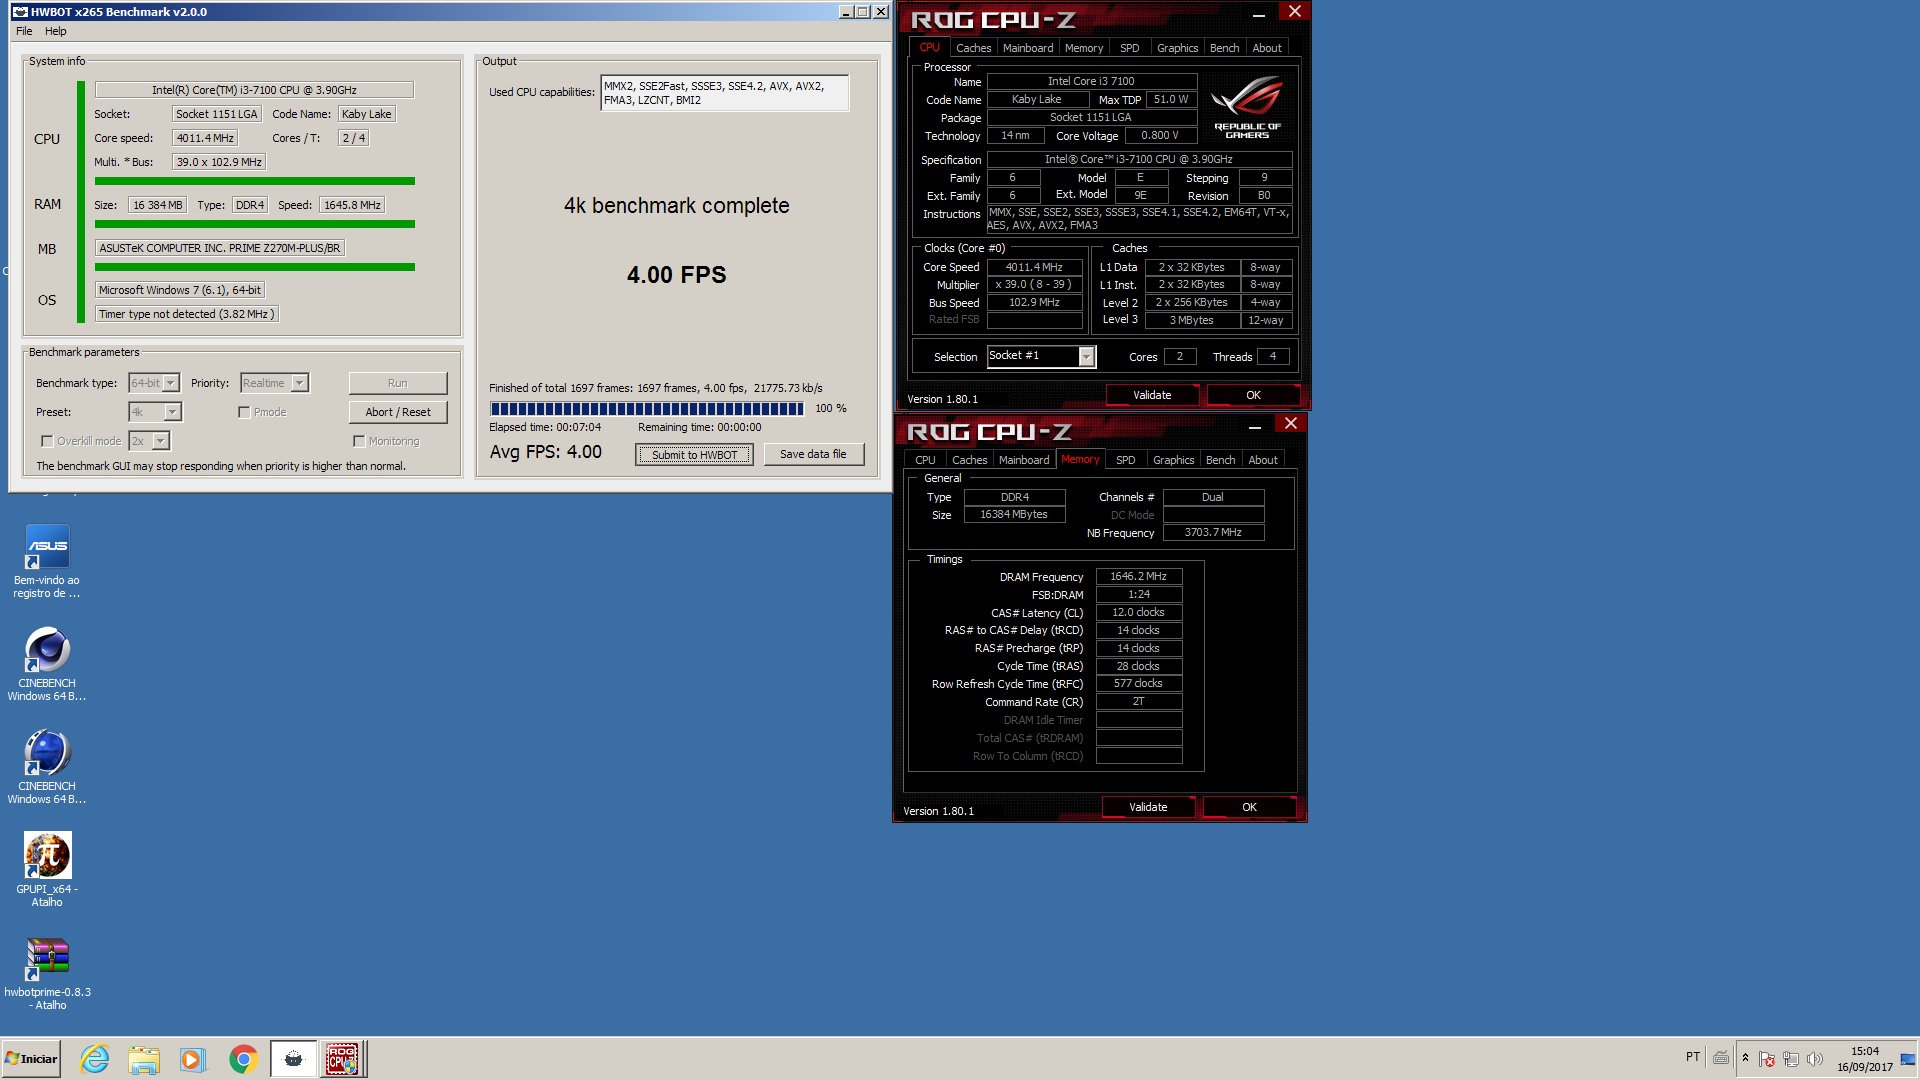This screenshot has height=1080, width=1920.
Task: Switch to Mainboard tab in upper CPU-Z
Action: point(1028,48)
